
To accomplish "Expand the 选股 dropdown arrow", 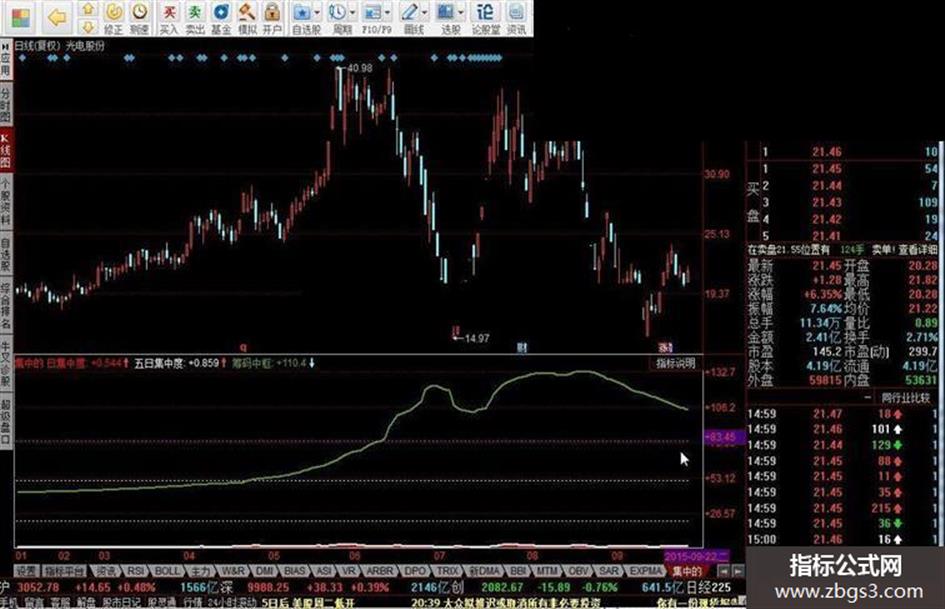I will point(462,12).
